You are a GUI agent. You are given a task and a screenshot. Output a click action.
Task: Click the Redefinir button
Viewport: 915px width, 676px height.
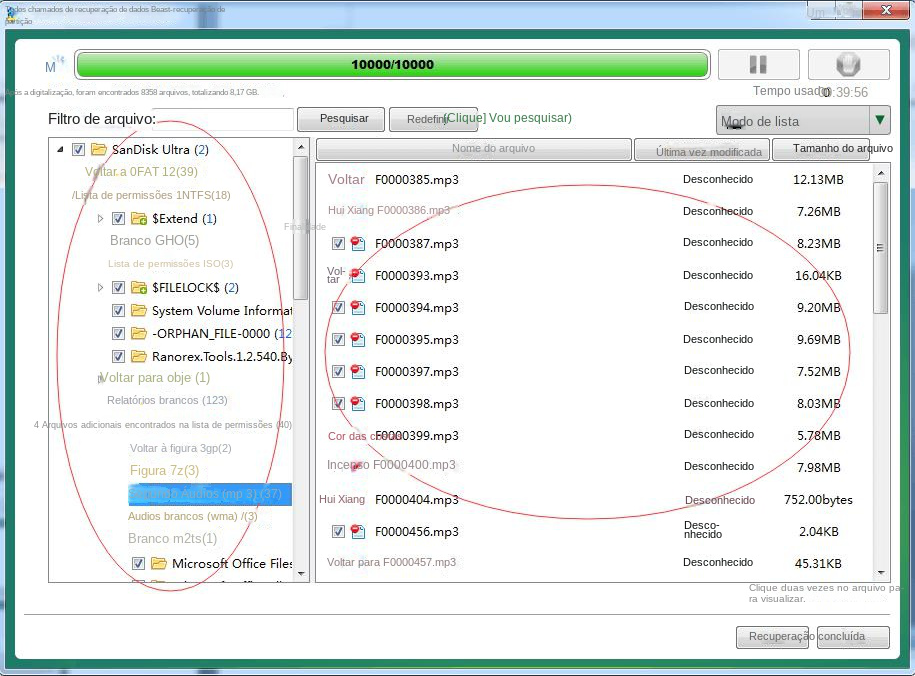tap(433, 119)
